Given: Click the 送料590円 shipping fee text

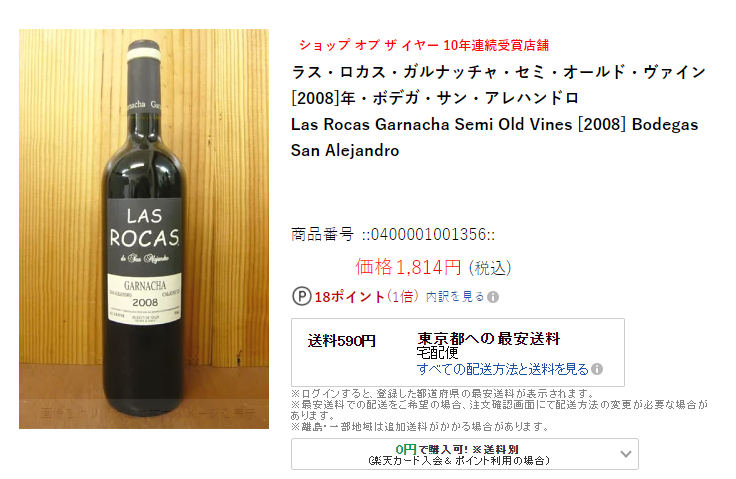Looking at the screenshot, I should tap(342, 341).
